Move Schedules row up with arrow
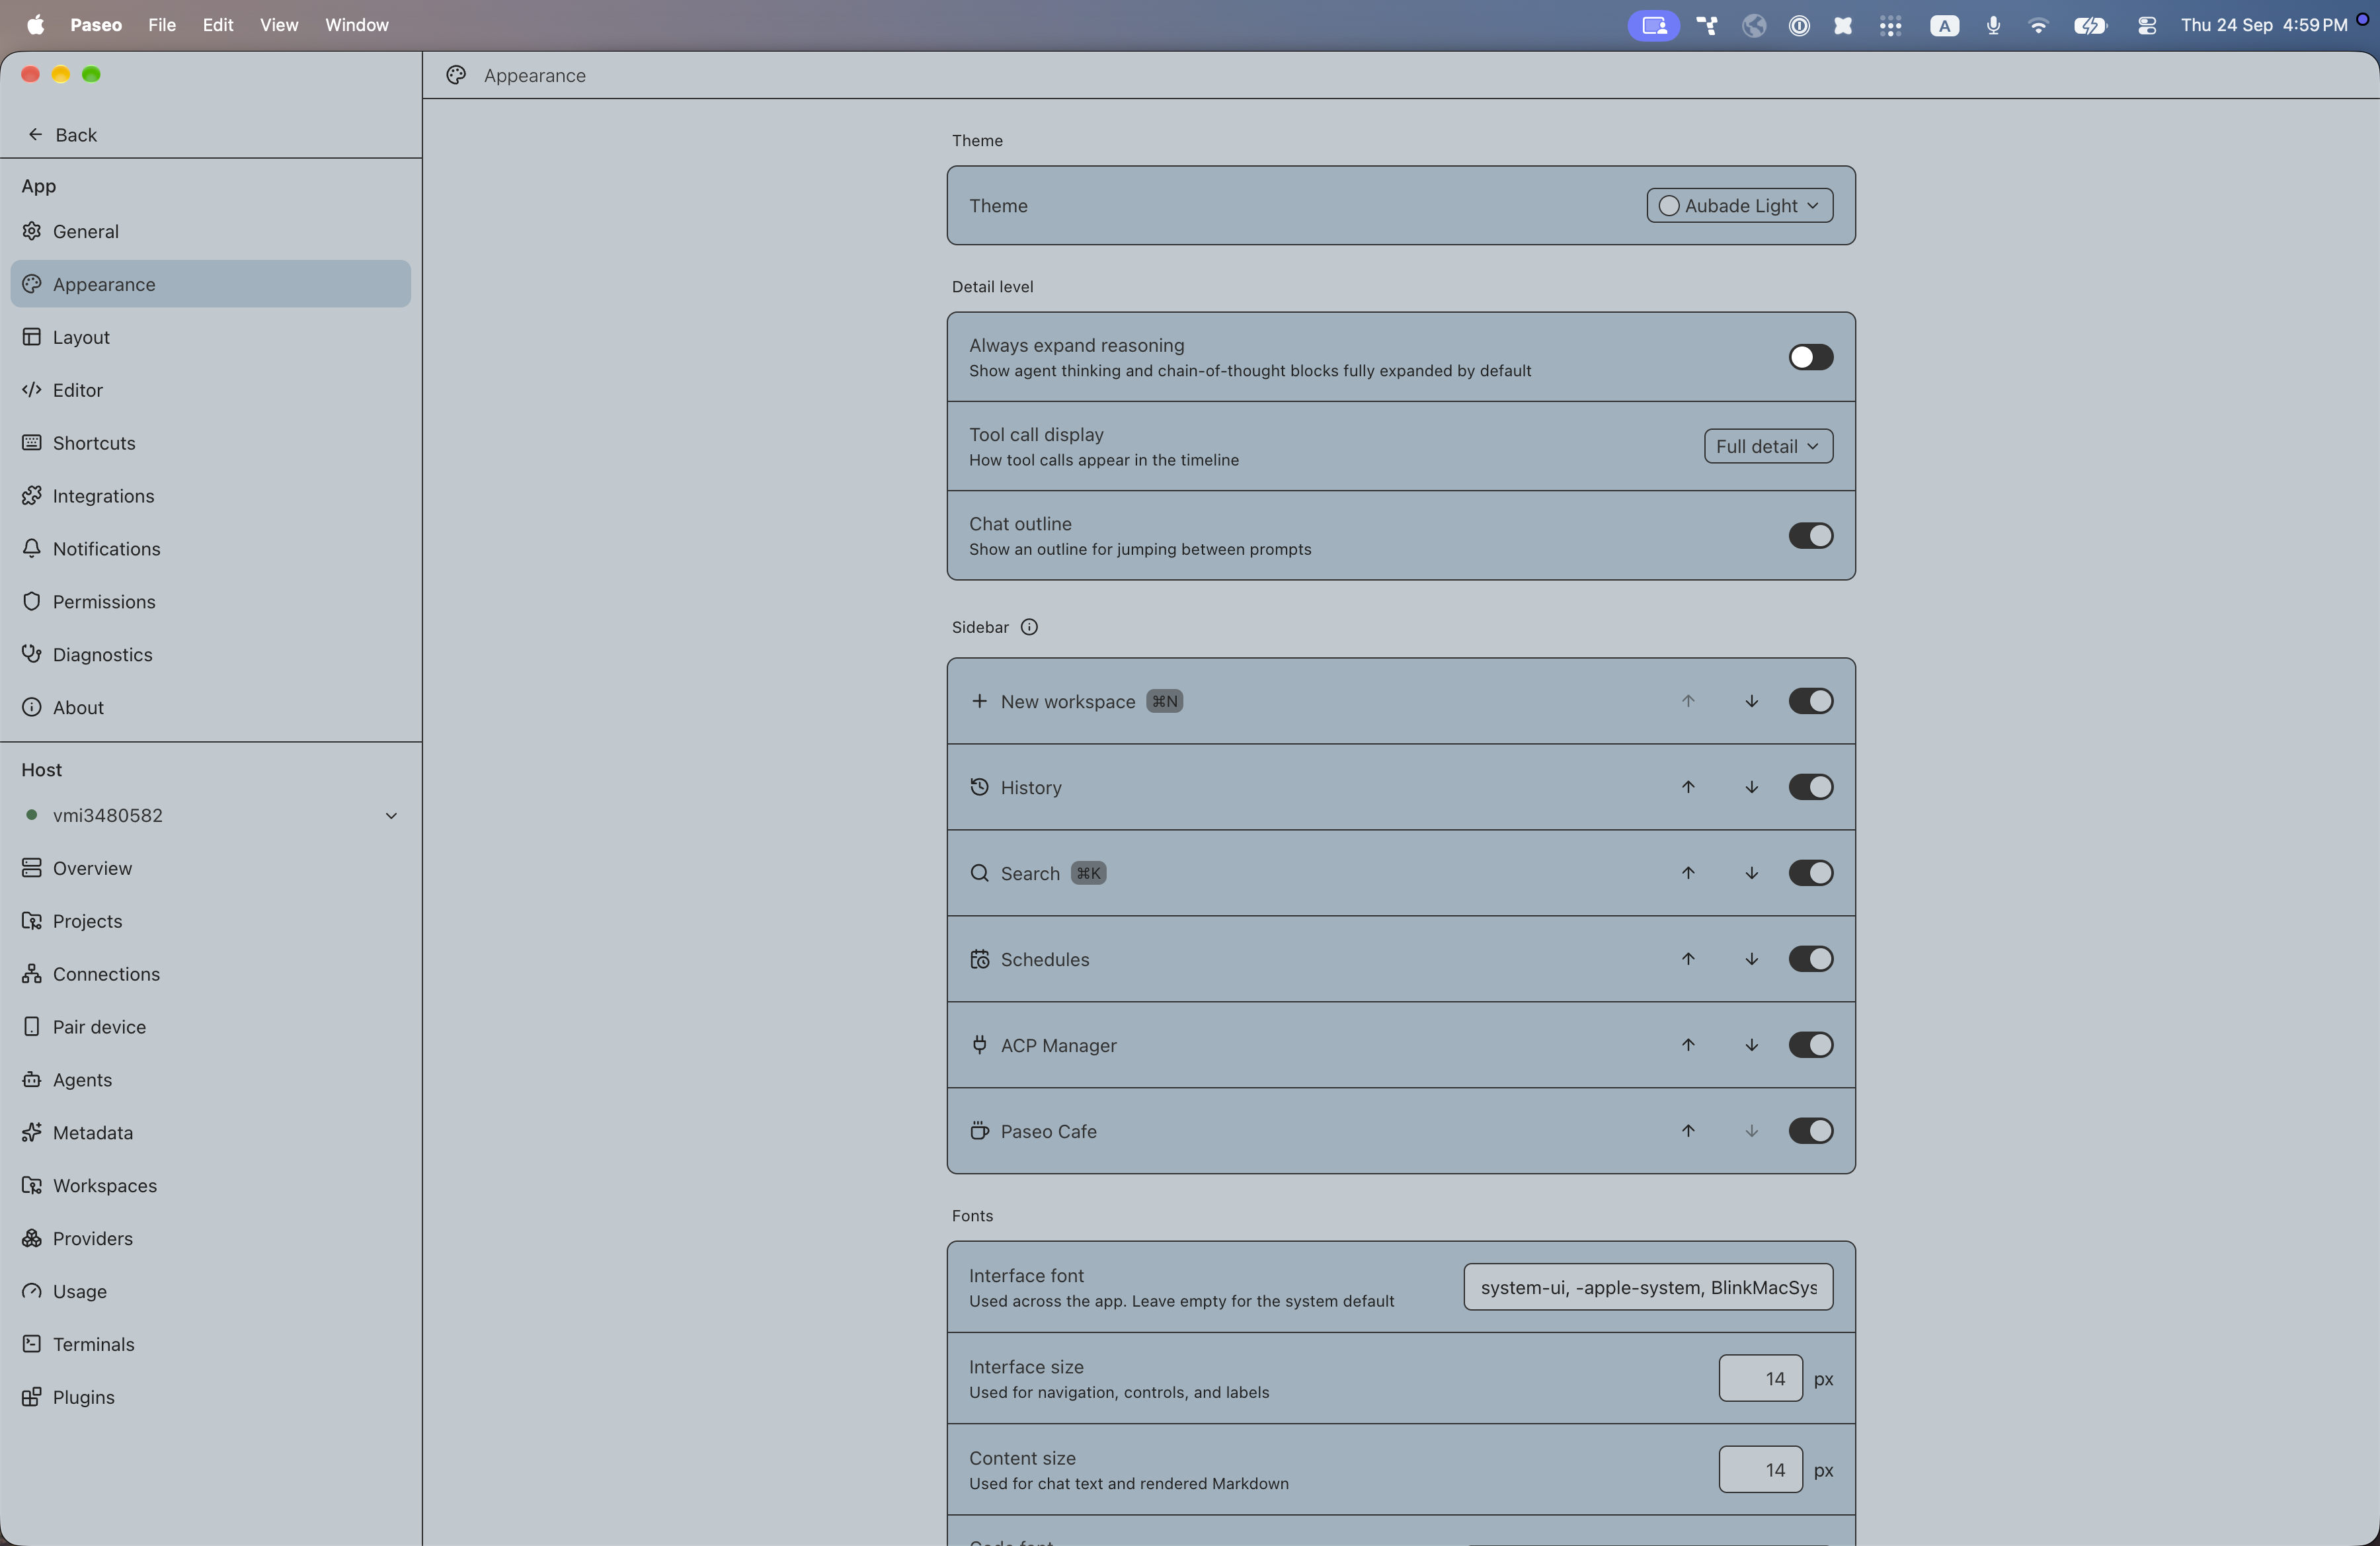 coord(1688,959)
